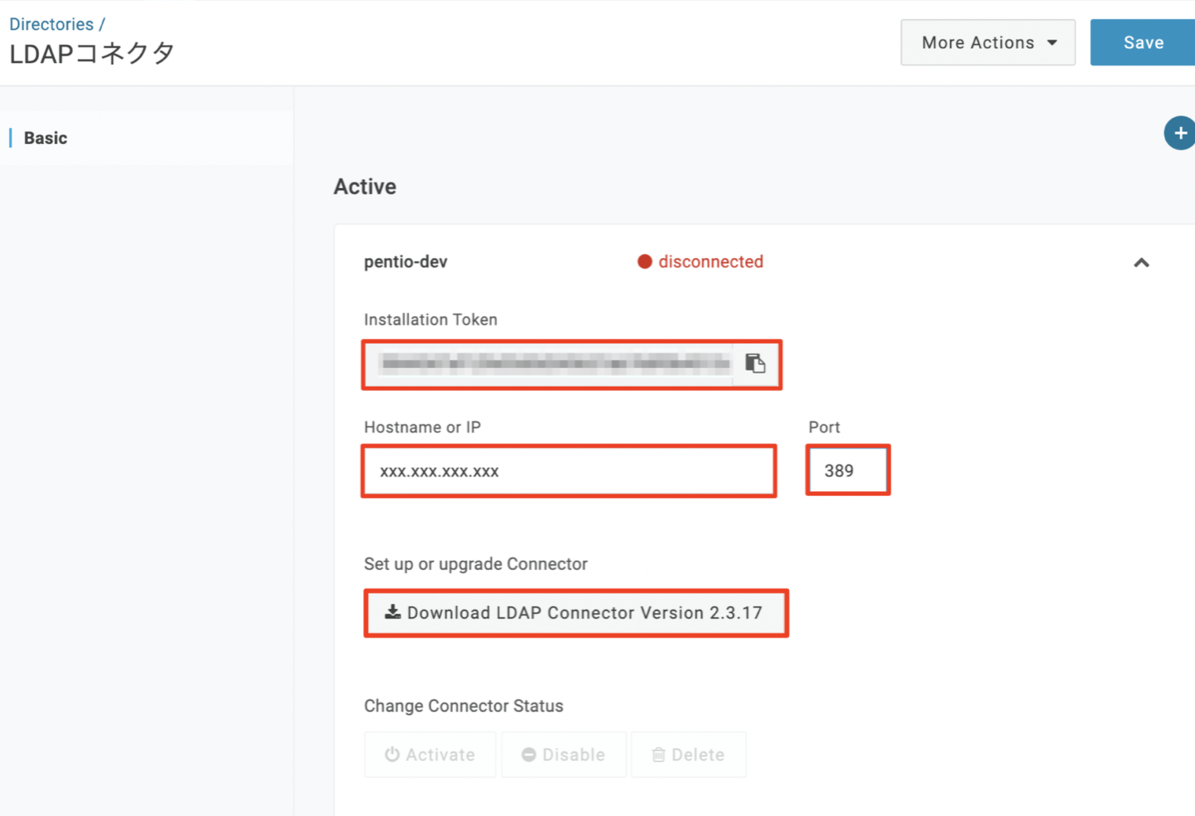This screenshot has width=1195, height=816.
Task: Click the plus icon to add connector
Action: (1180, 133)
